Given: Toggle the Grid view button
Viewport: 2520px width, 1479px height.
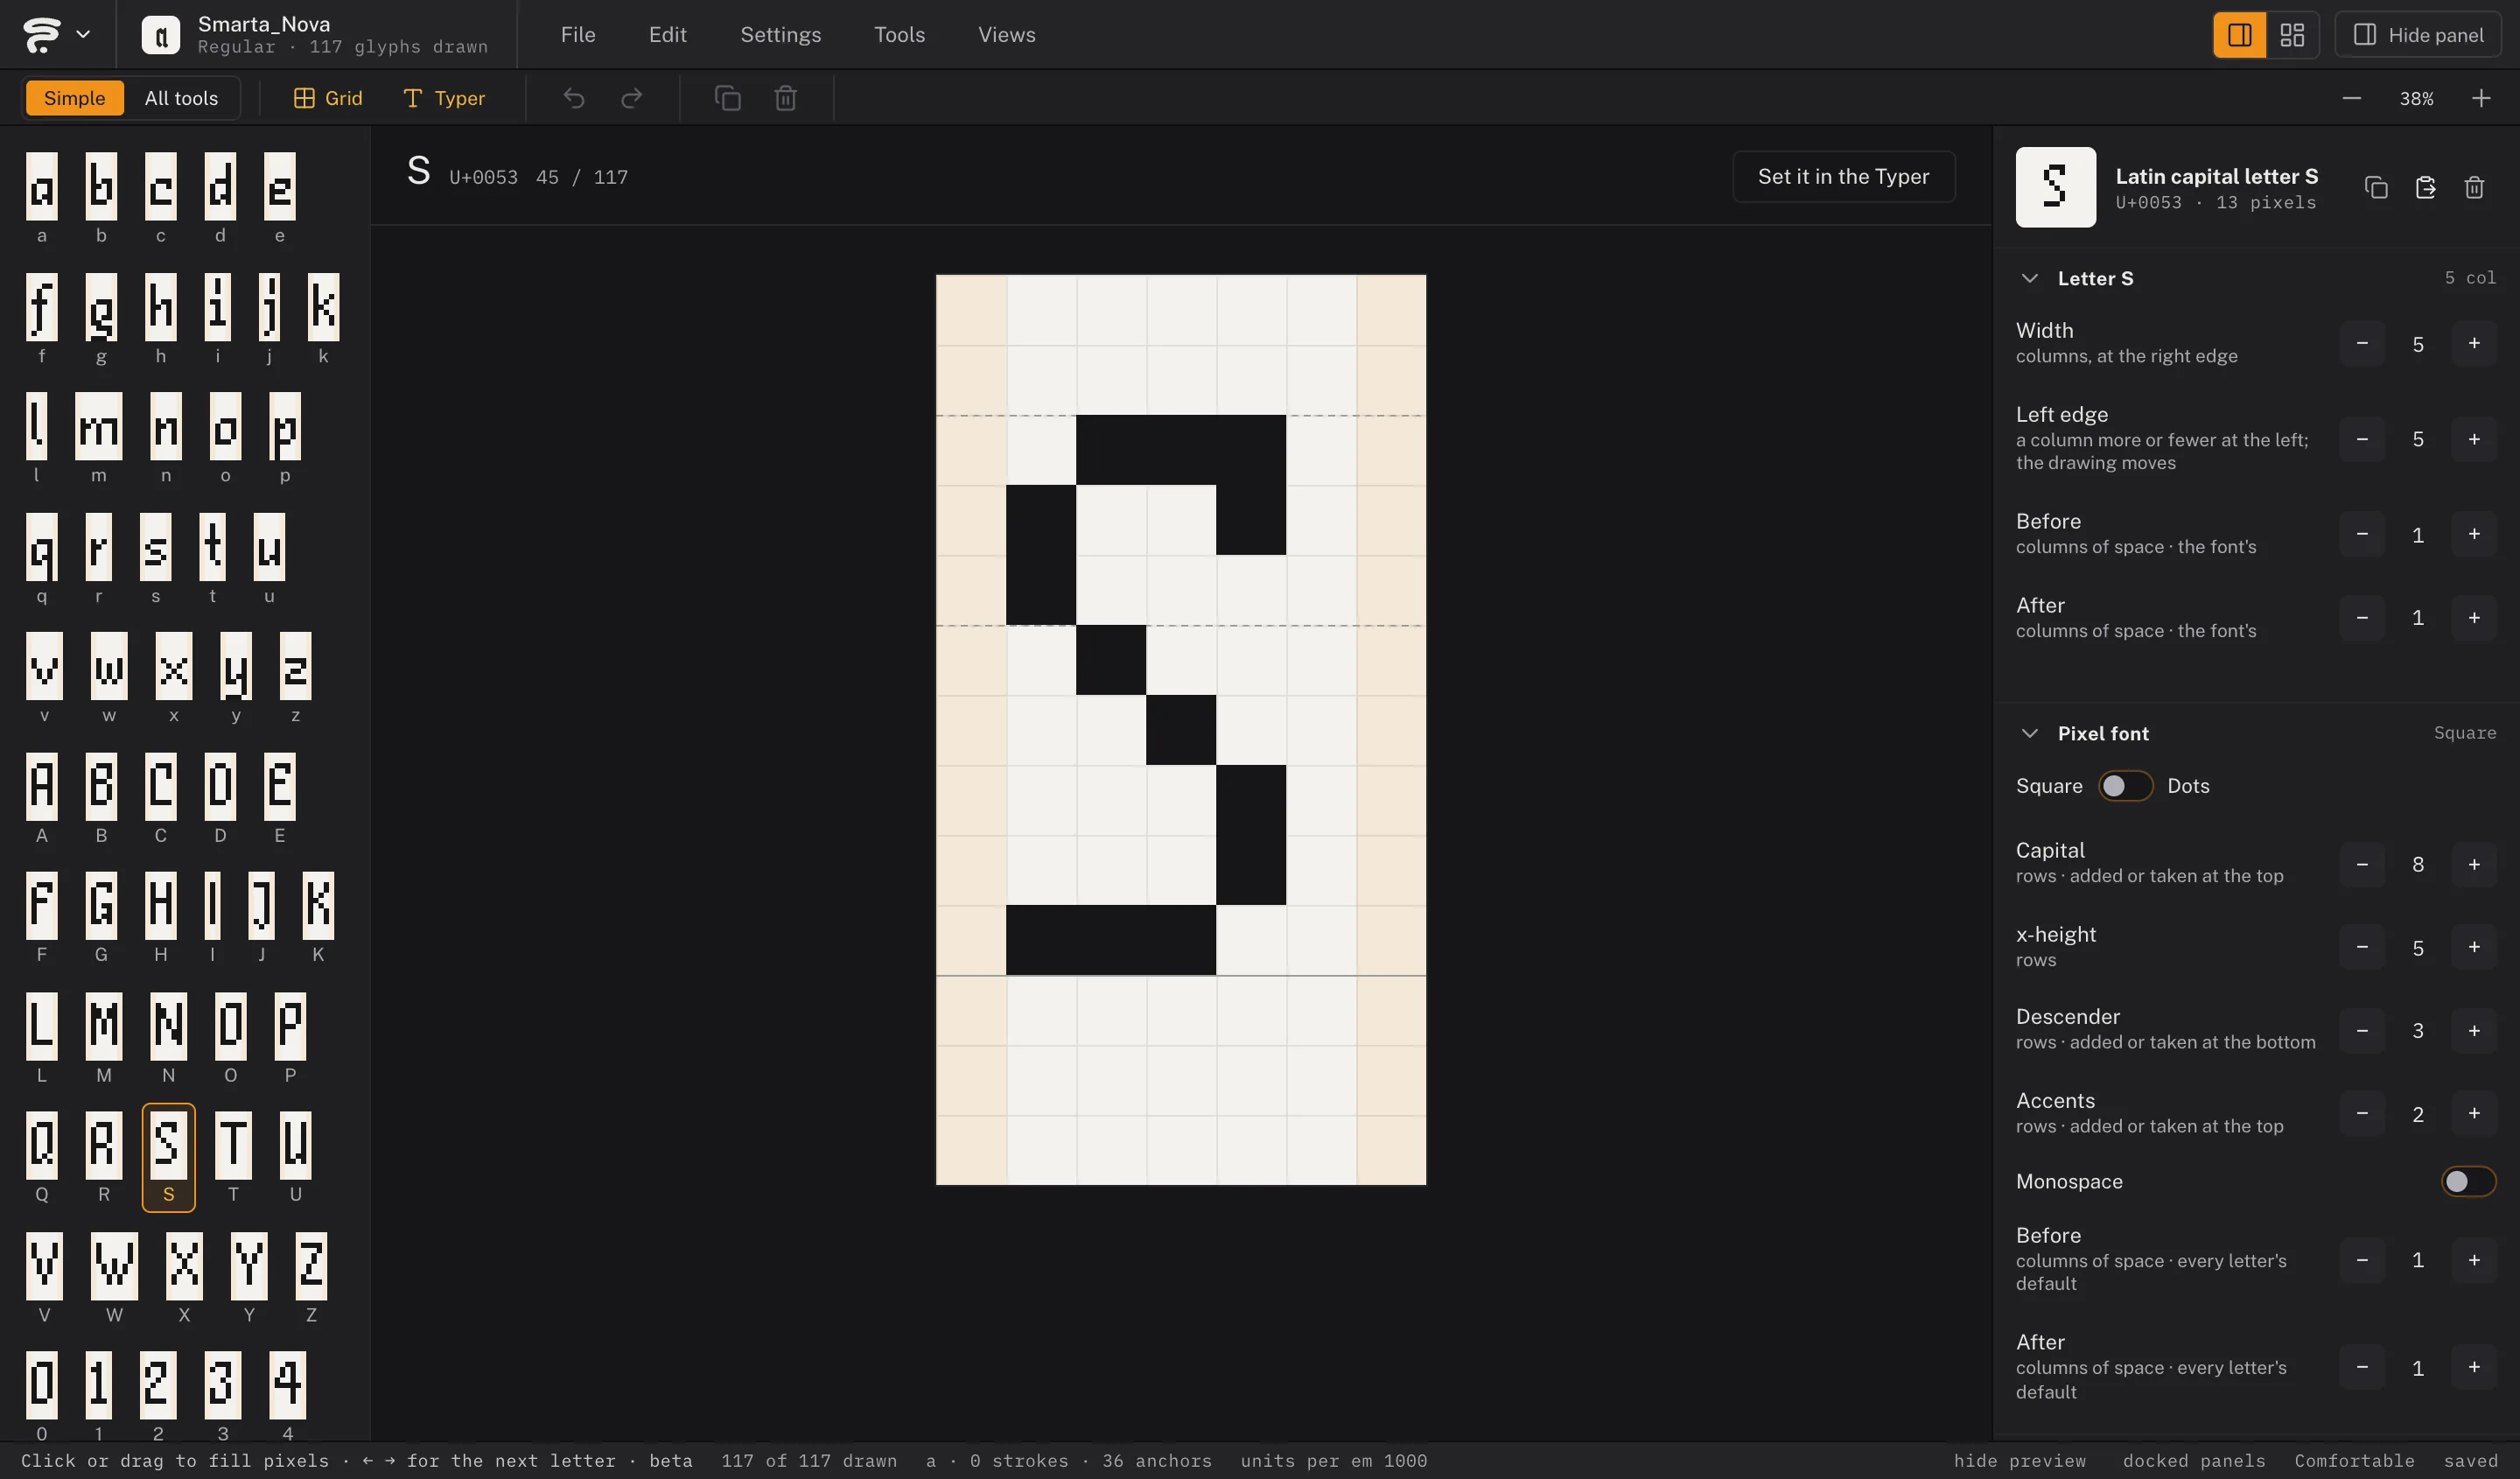Looking at the screenshot, I should pyautogui.click(x=328, y=98).
